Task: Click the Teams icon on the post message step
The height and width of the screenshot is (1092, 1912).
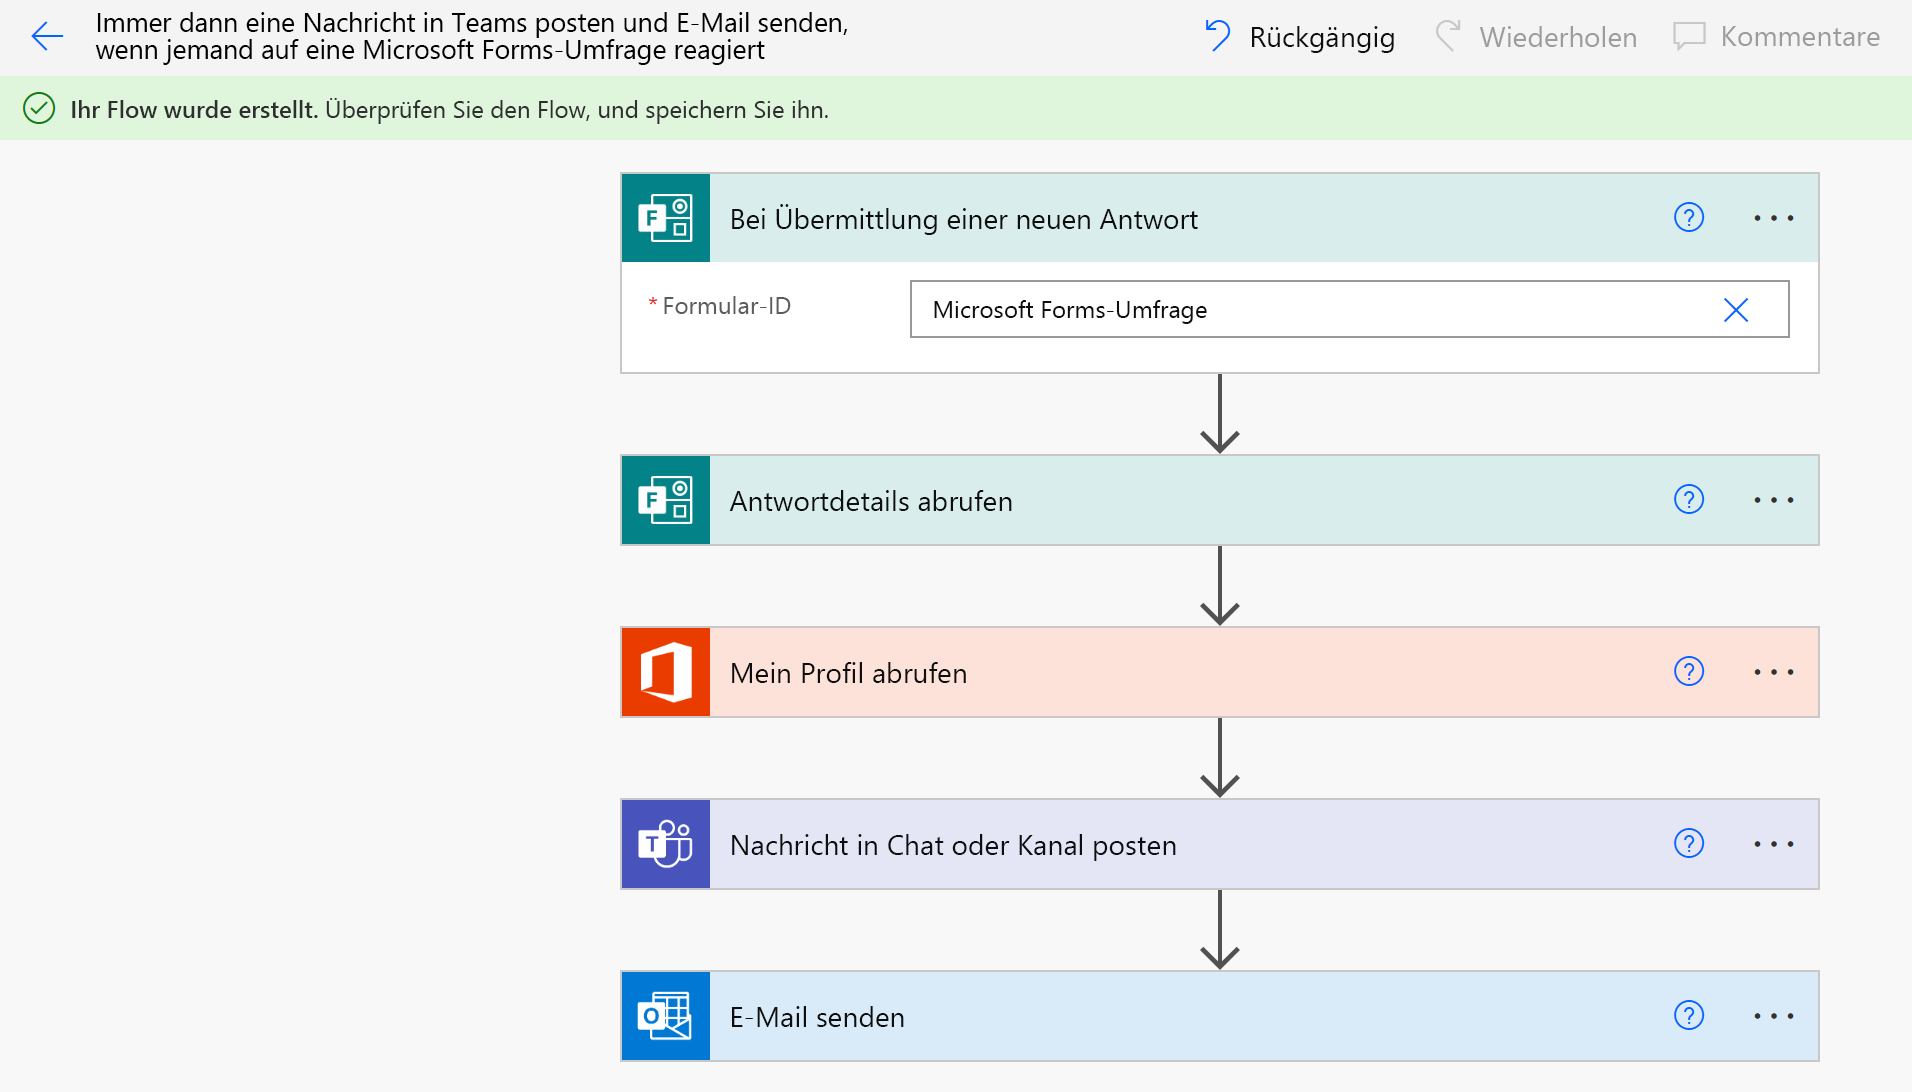Action: point(666,844)
